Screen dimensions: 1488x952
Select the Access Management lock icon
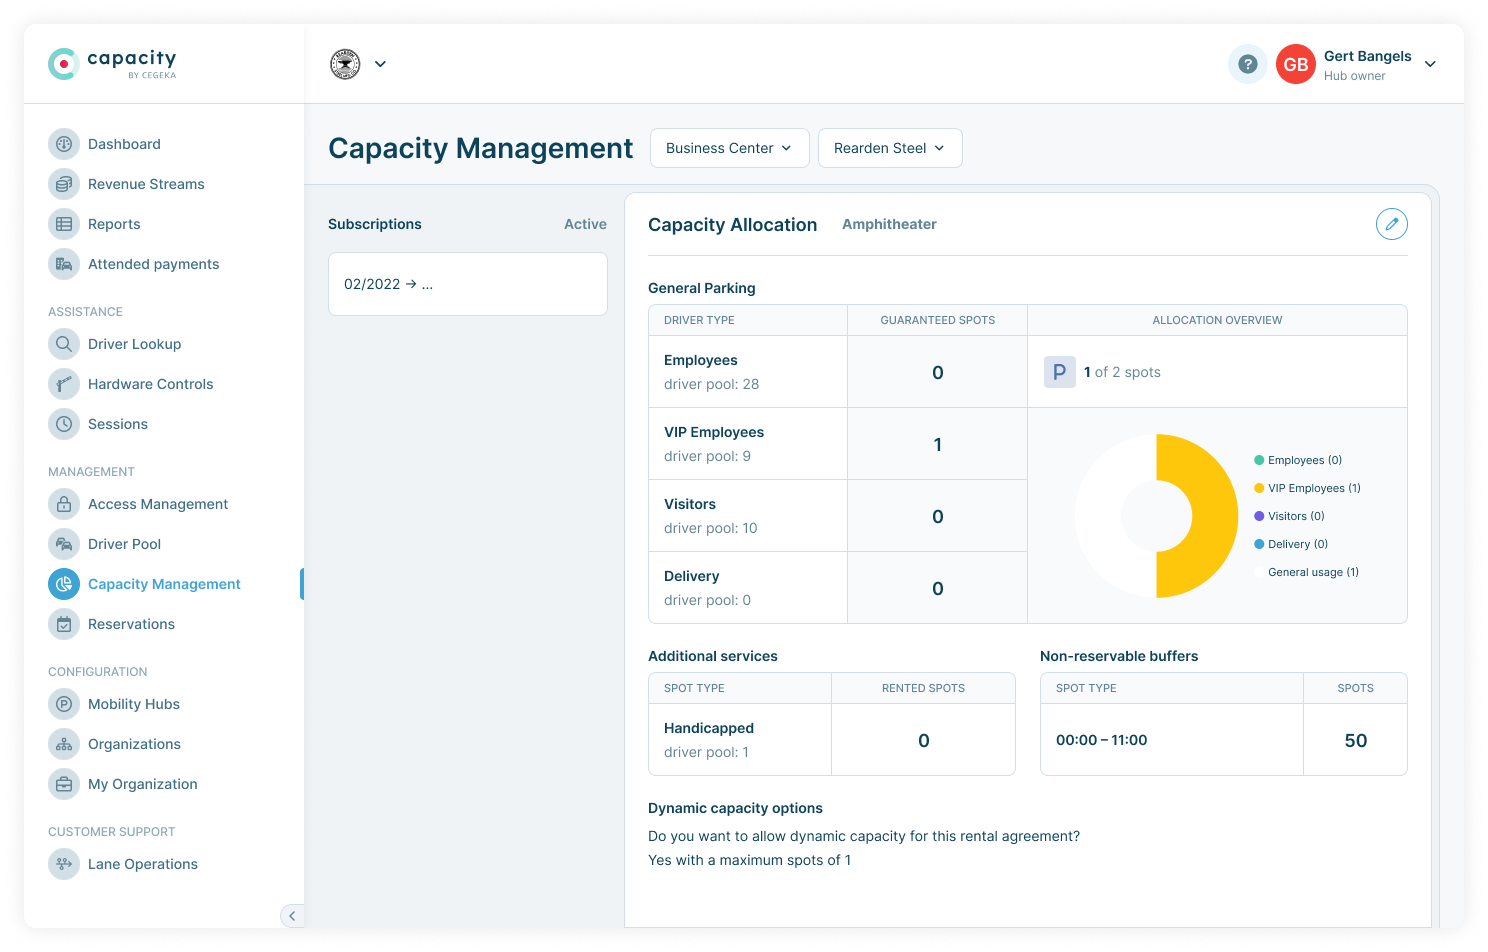point(64,503)
